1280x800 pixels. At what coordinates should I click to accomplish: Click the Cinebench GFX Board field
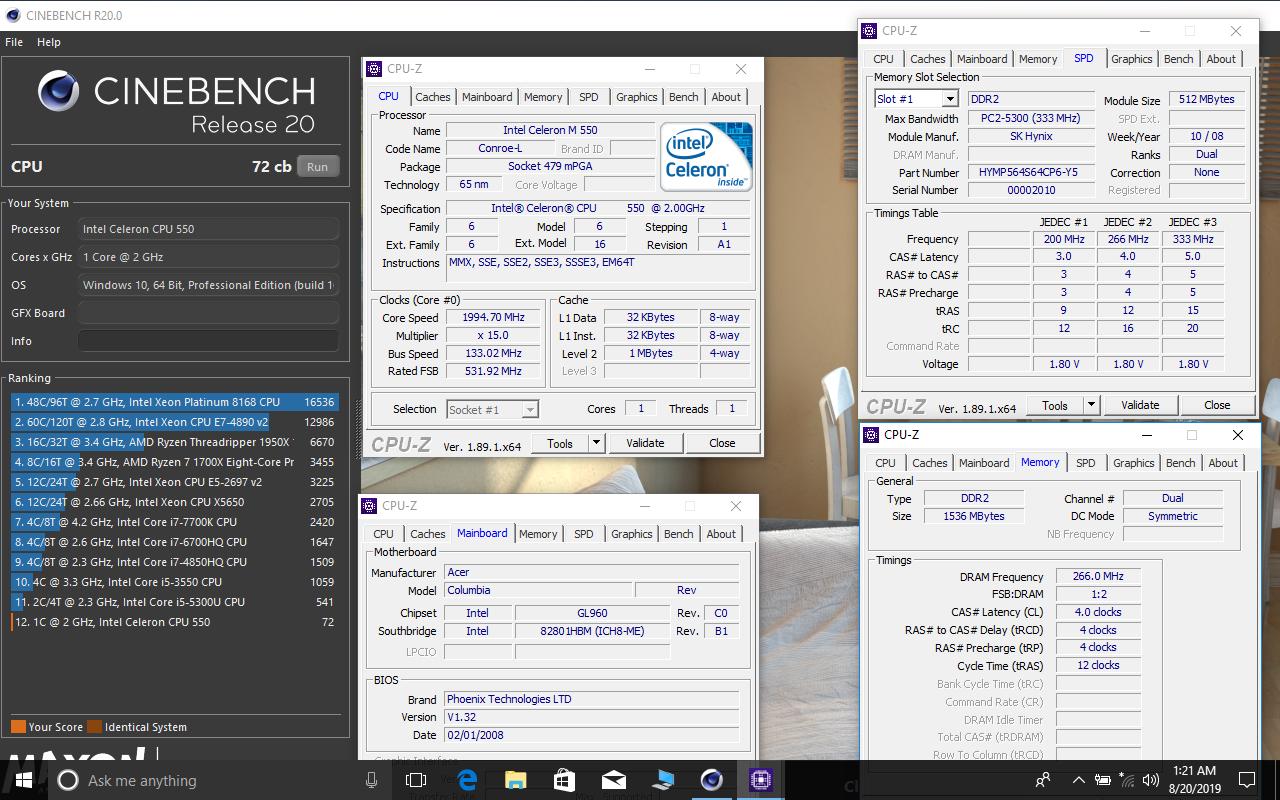pos(208,313)
